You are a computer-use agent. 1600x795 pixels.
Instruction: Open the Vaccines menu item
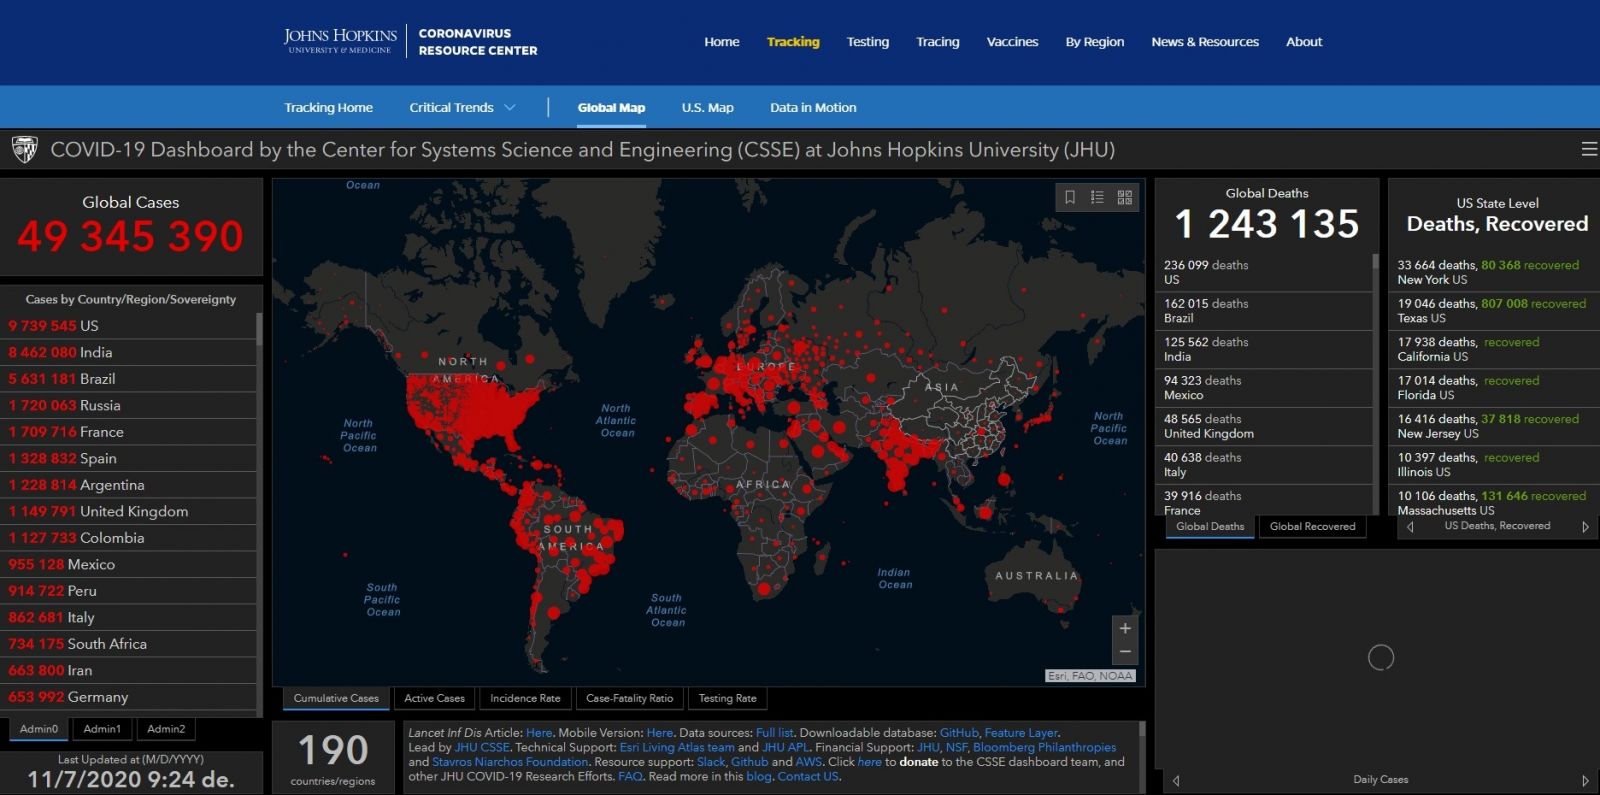coord(1012,42)
